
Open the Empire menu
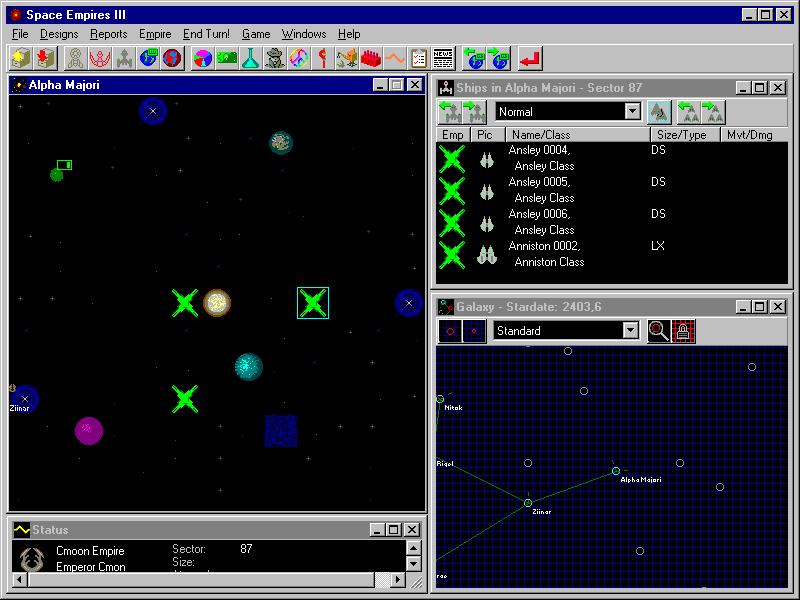click(x=155, y=34)
